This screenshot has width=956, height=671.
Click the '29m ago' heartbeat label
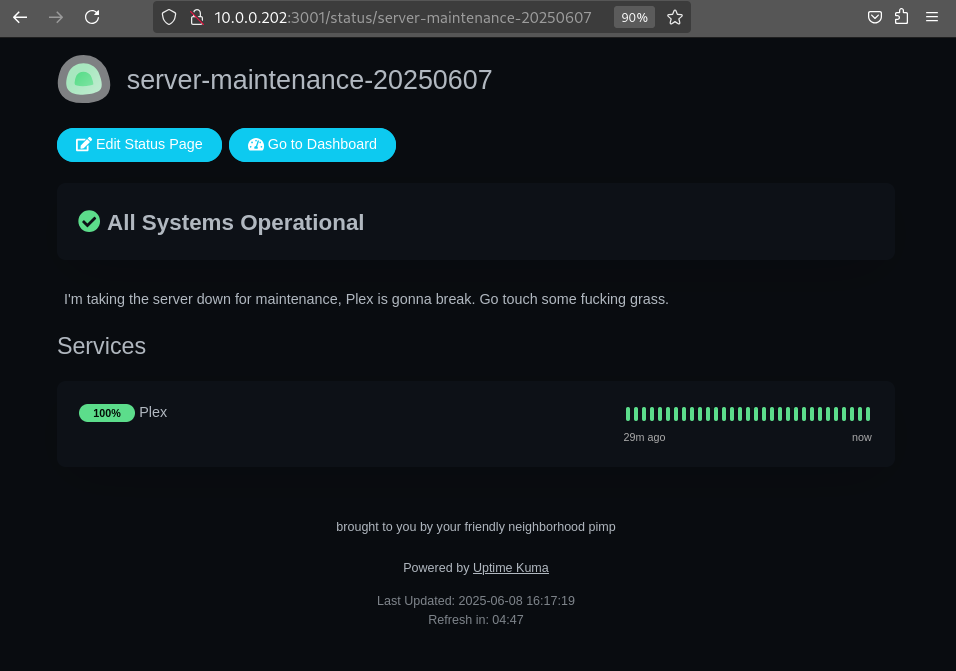tap(644, 438)
